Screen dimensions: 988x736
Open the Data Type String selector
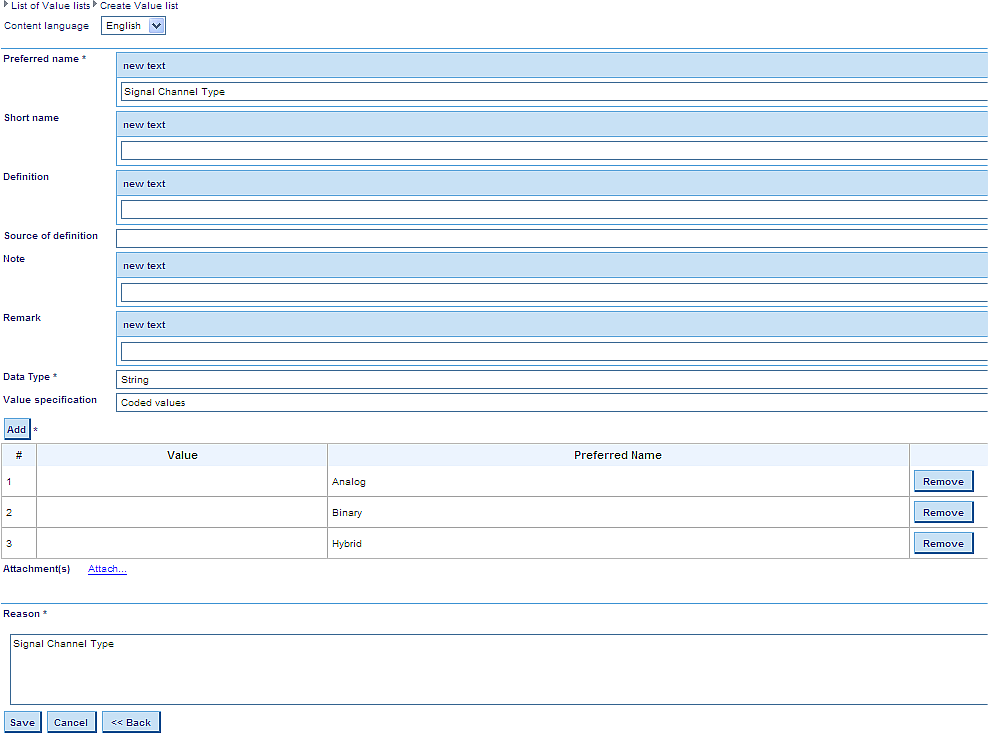pos(551,380)
